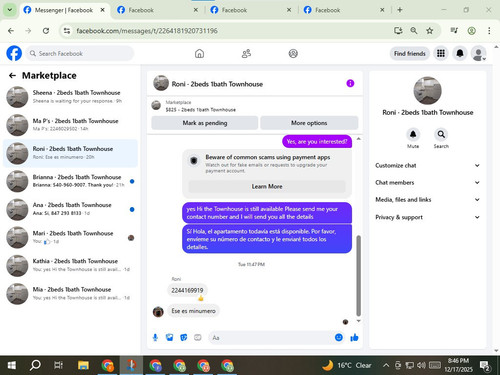Click Learn More about scams
500x375 pixels.
pyautogui.click(x=267, y=186)
